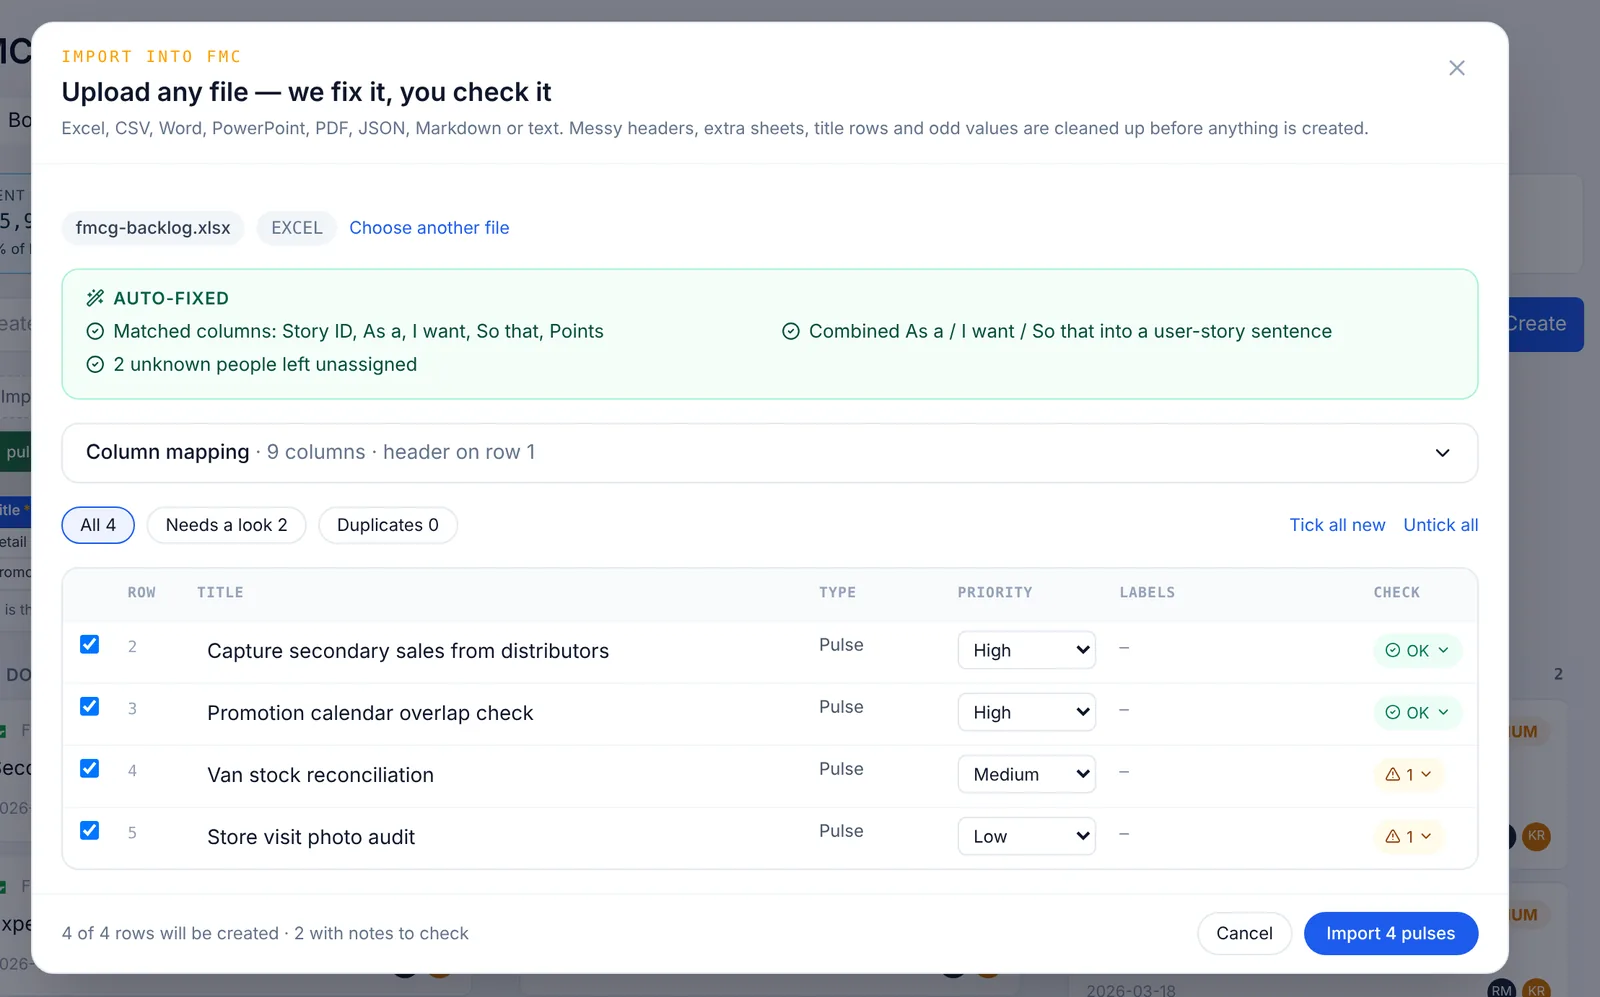The width and height of the screenshot is (1600, 997).
Task: Click Untick all link
Action: [x=1441, y=525]
